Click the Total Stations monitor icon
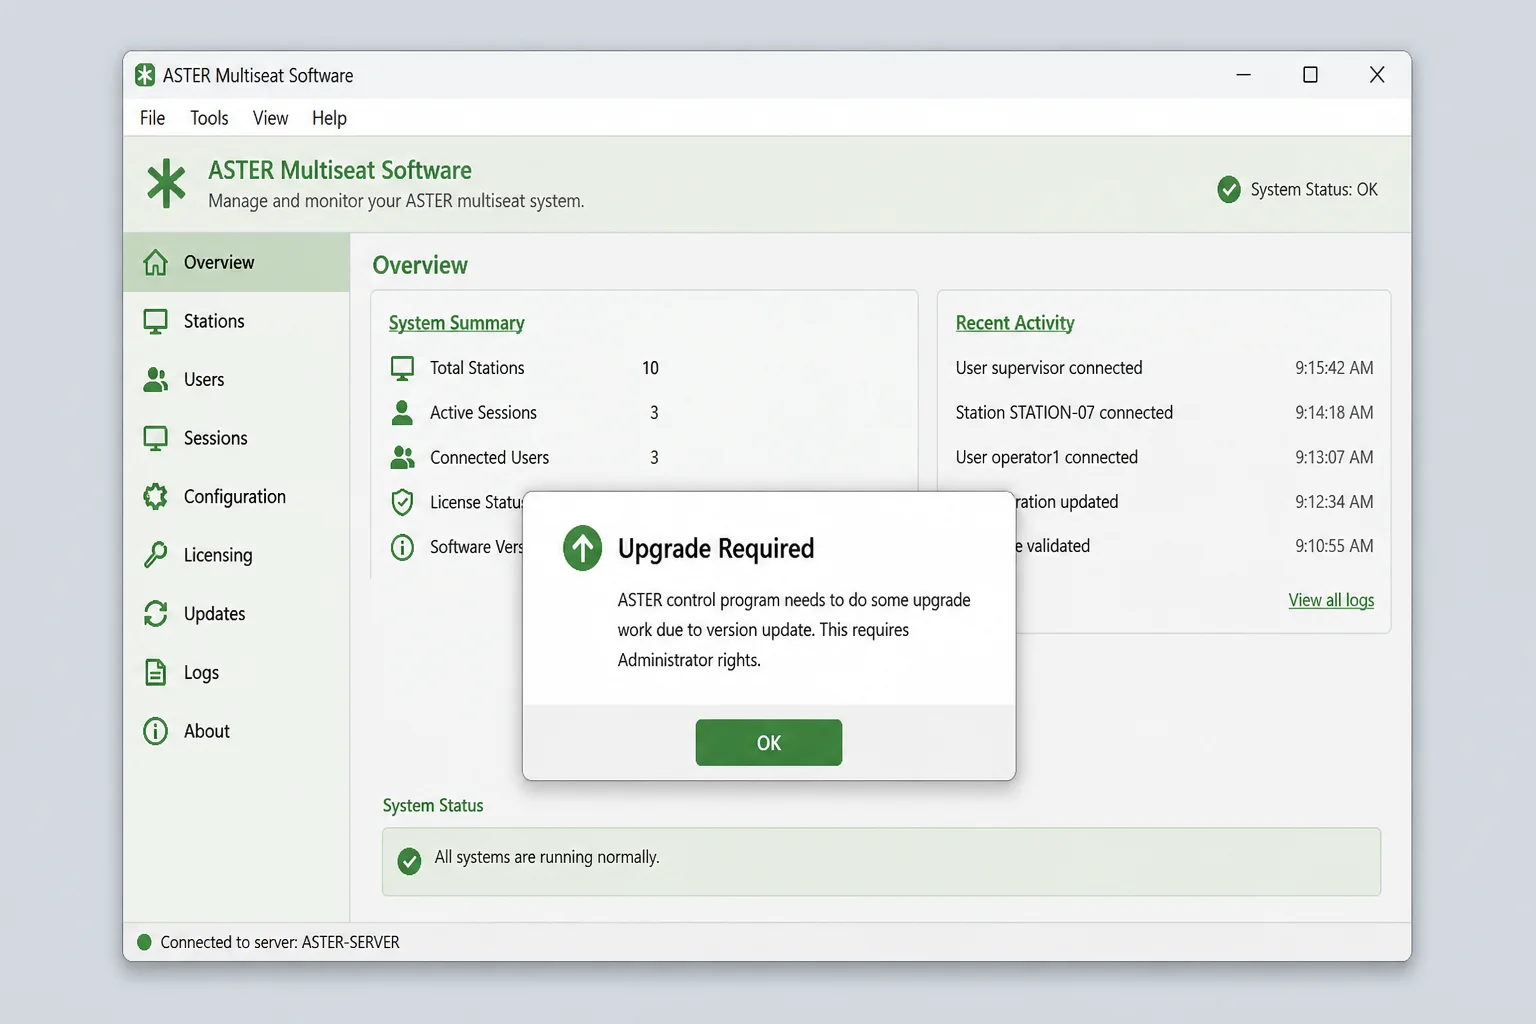Screen dimensions: 1536x1024 (402, 368)
